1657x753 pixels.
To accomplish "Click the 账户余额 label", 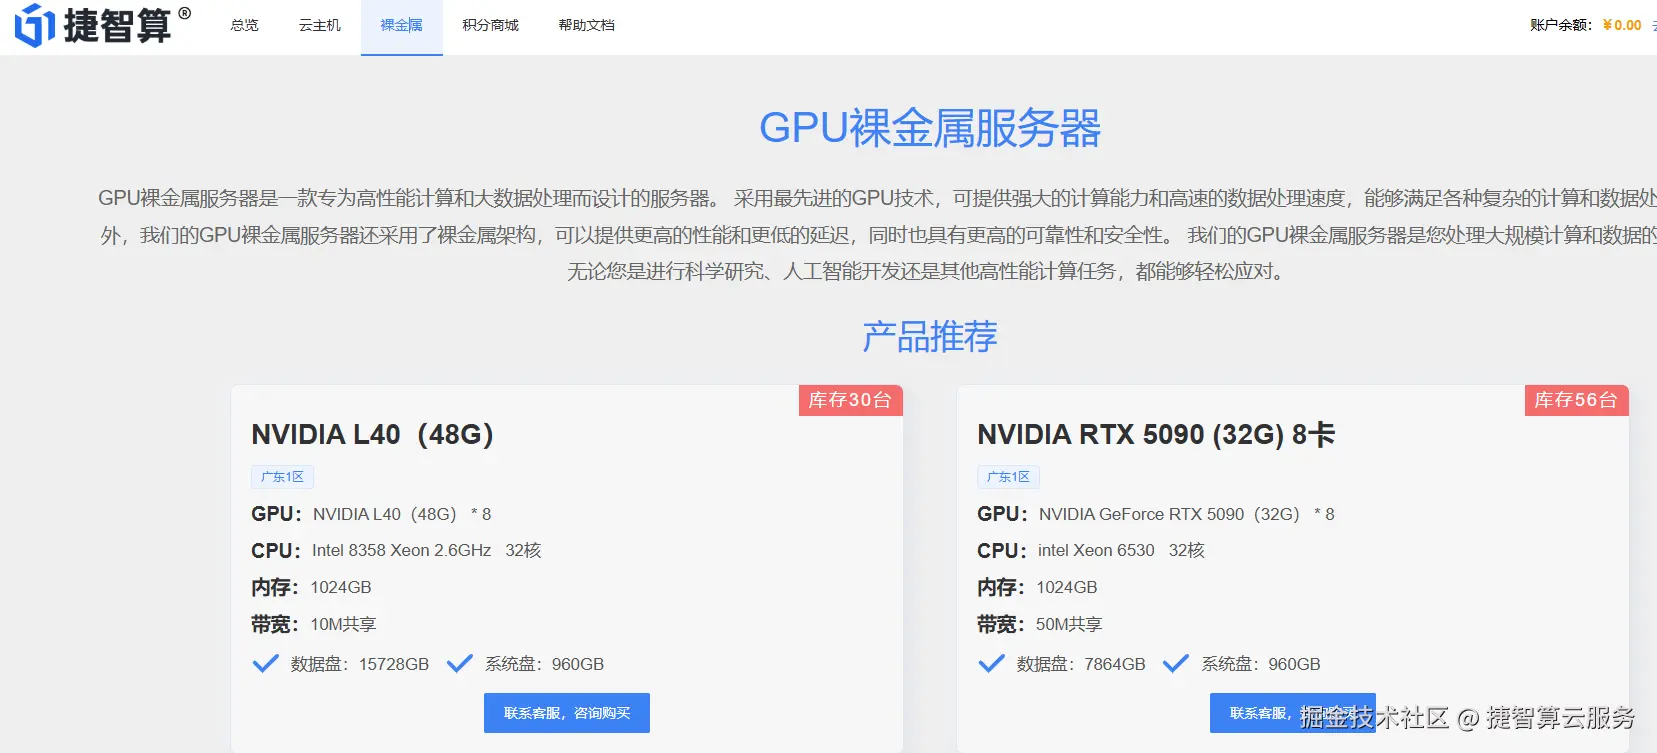I will (1561, 25).
